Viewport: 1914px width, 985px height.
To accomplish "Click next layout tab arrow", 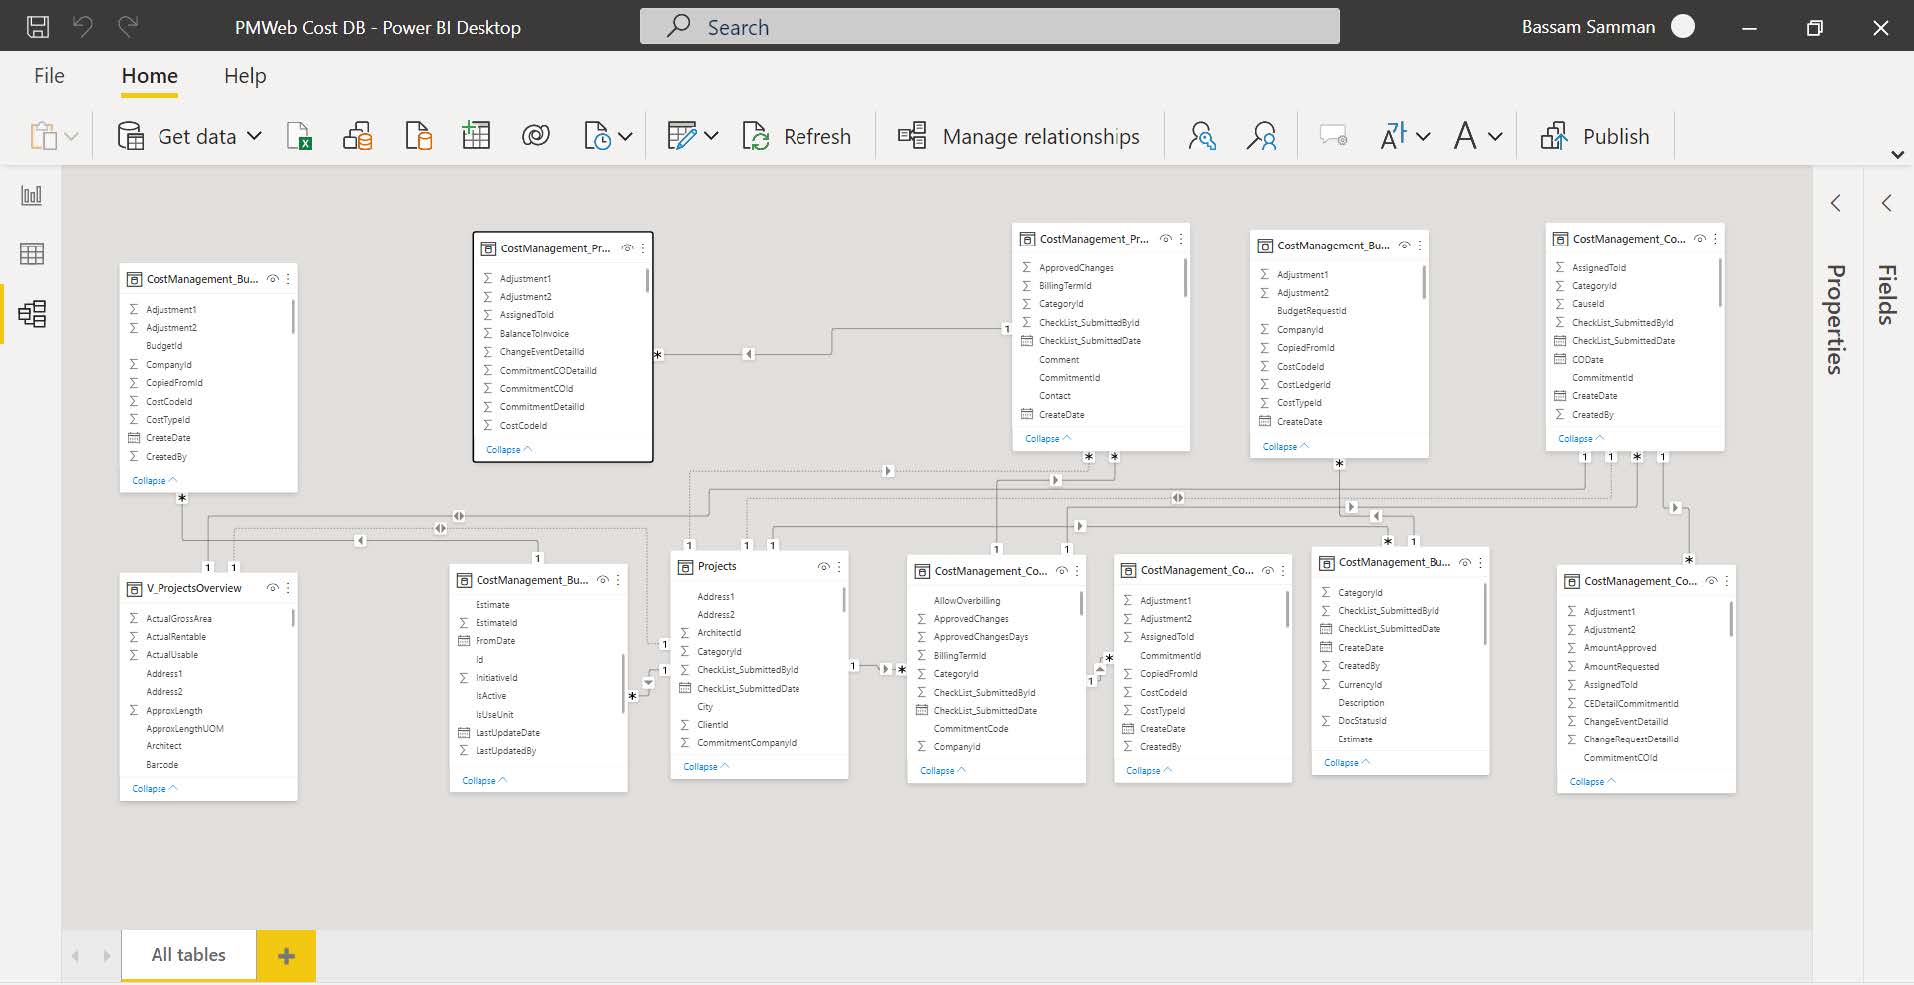I will (x=106, y=956).
